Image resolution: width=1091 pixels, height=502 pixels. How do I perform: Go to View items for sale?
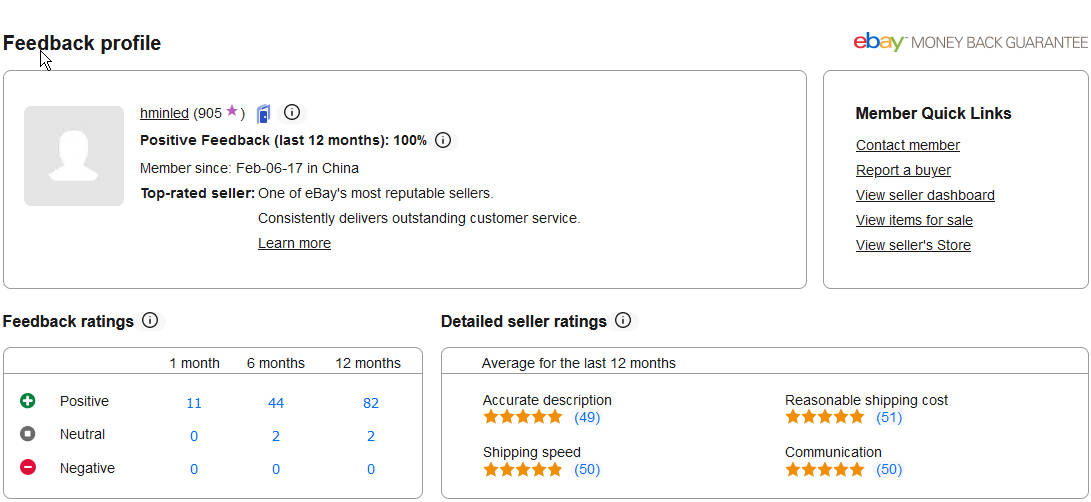pyautogui.click(x=914, y=220)
